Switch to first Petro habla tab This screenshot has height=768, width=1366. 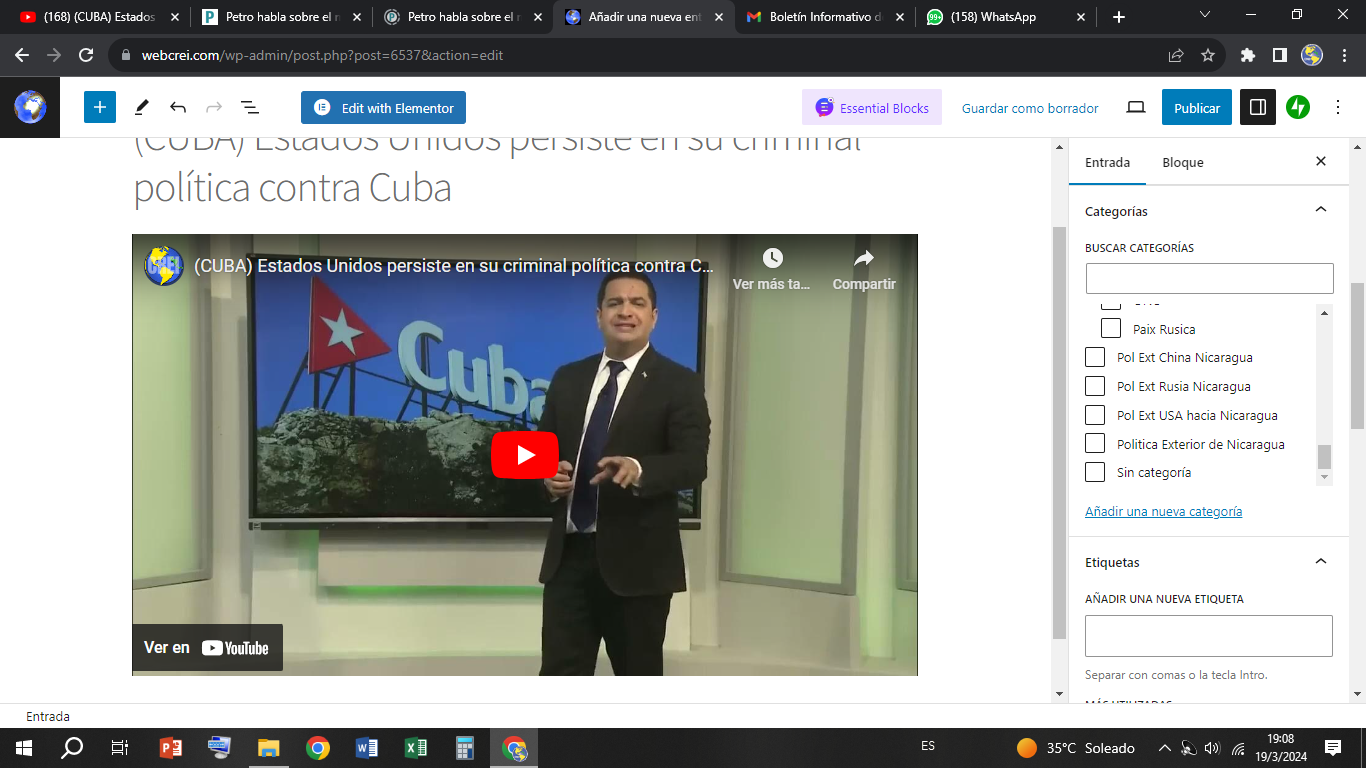click(x=281, y=17)
